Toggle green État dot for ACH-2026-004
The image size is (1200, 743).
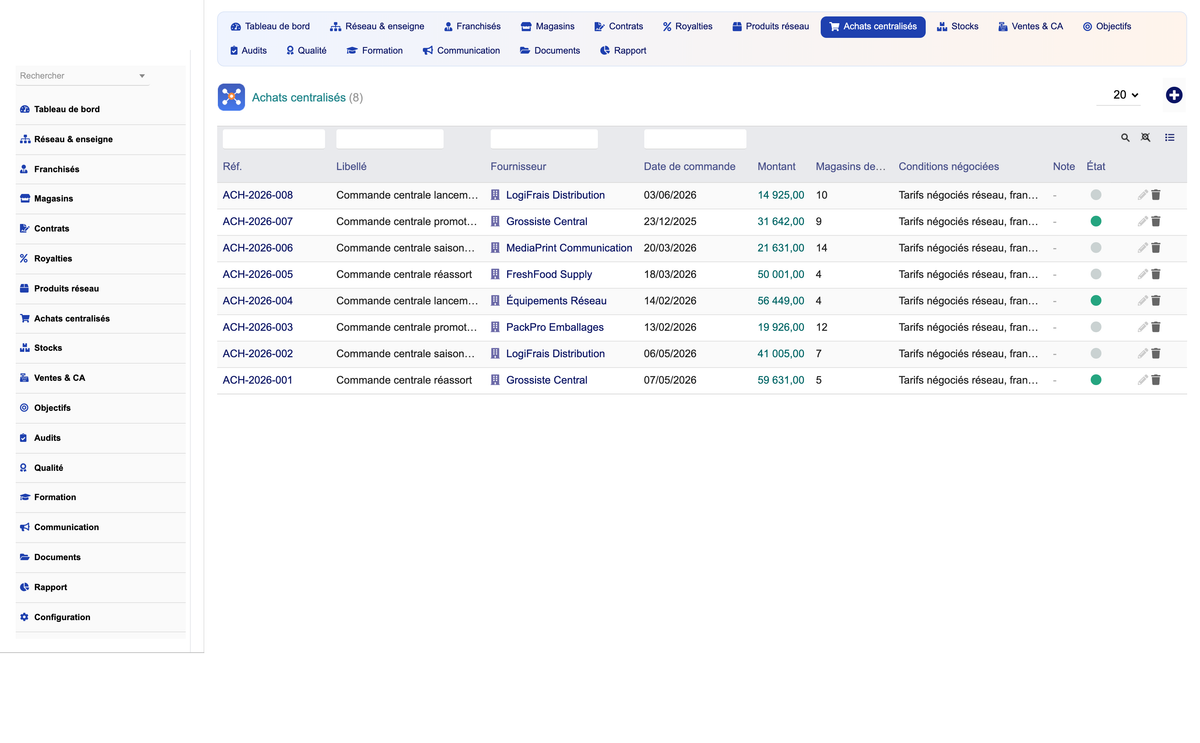tap(1096, 301)
